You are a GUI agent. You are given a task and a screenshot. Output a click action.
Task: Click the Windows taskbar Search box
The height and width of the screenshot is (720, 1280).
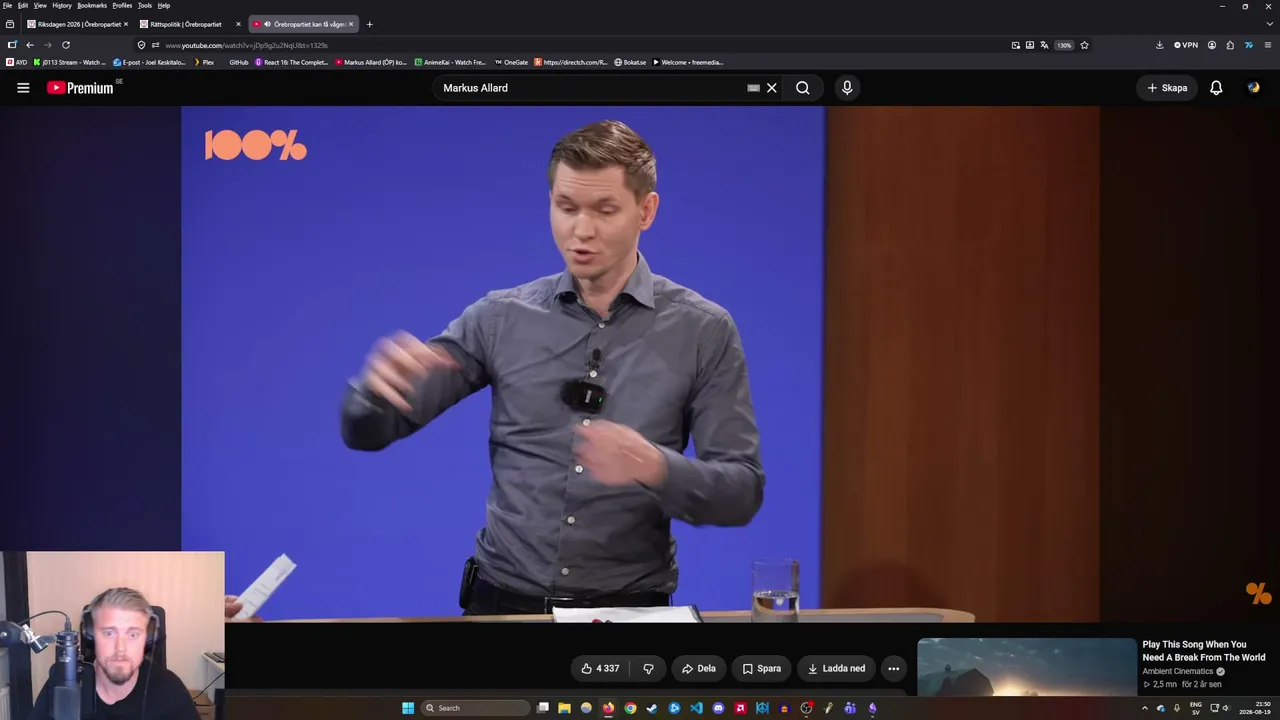(475, 708)
